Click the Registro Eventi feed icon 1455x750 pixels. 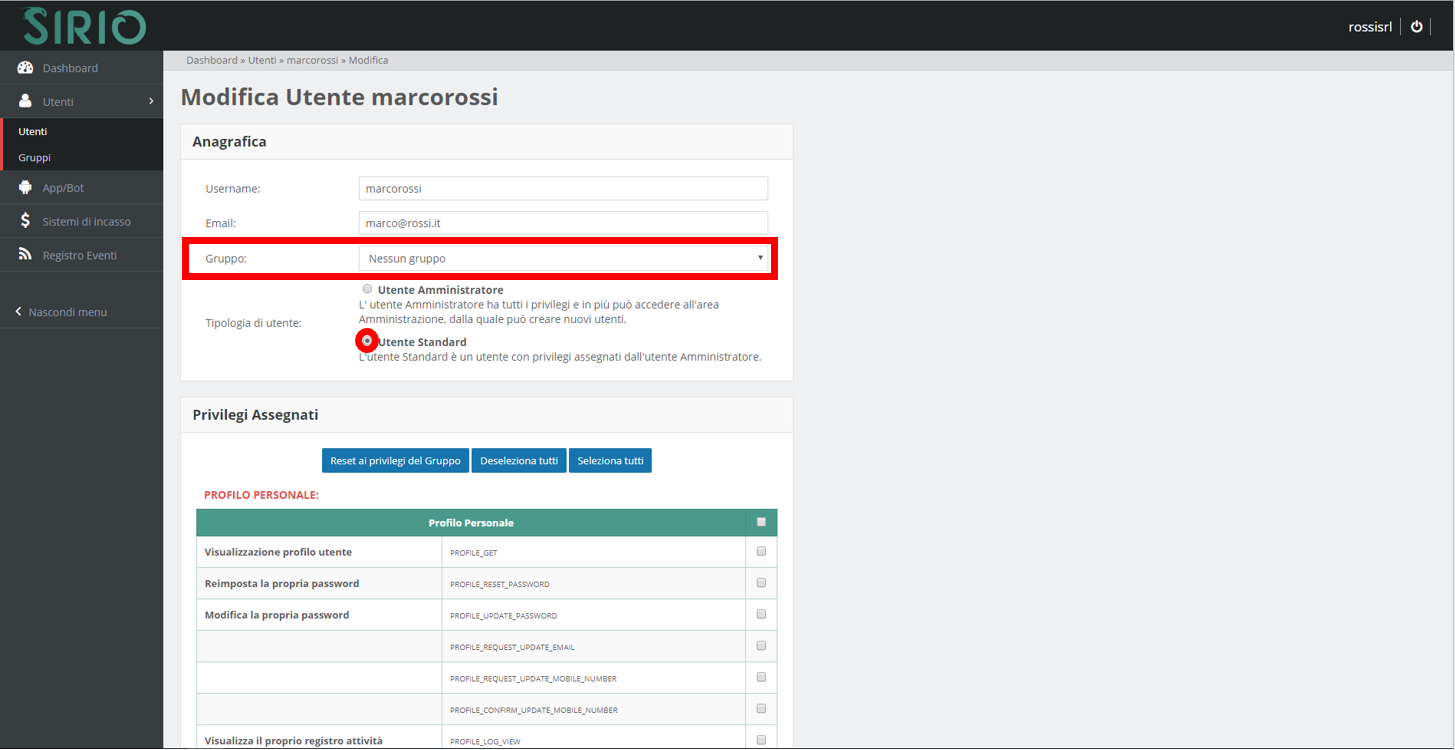click(x=26, y=255)
